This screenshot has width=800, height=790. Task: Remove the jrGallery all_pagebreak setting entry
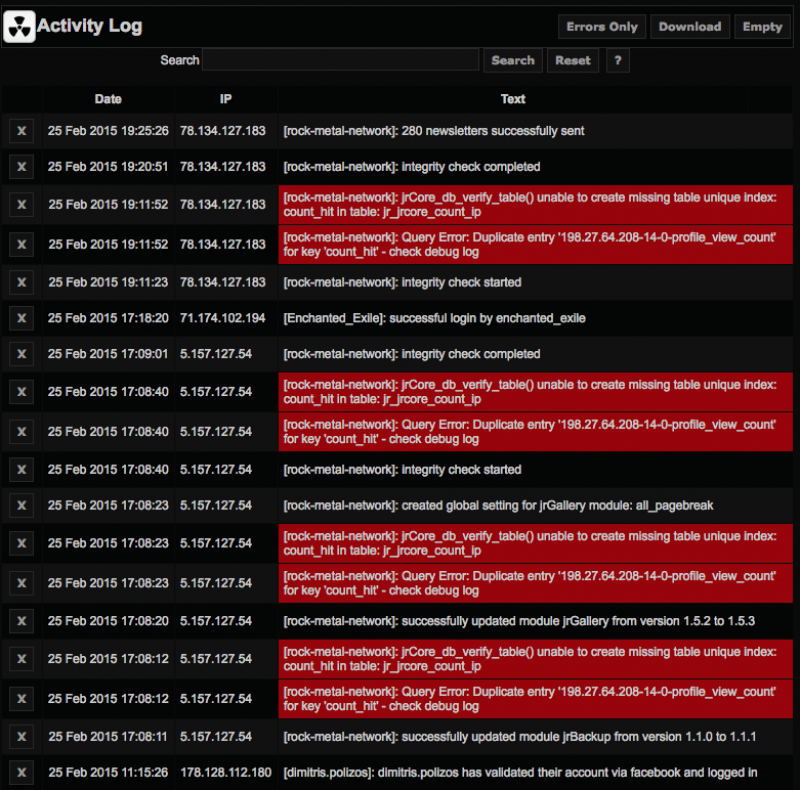21,506
